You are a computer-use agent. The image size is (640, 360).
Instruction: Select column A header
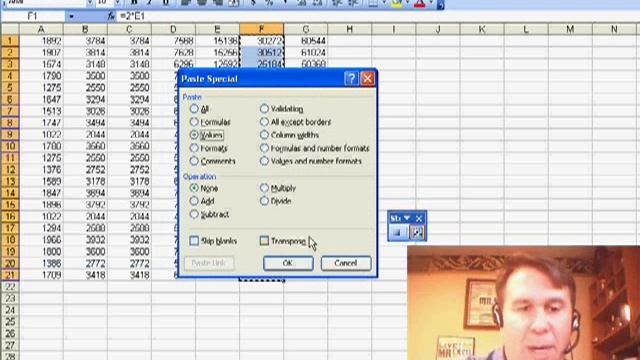point(41,29)
